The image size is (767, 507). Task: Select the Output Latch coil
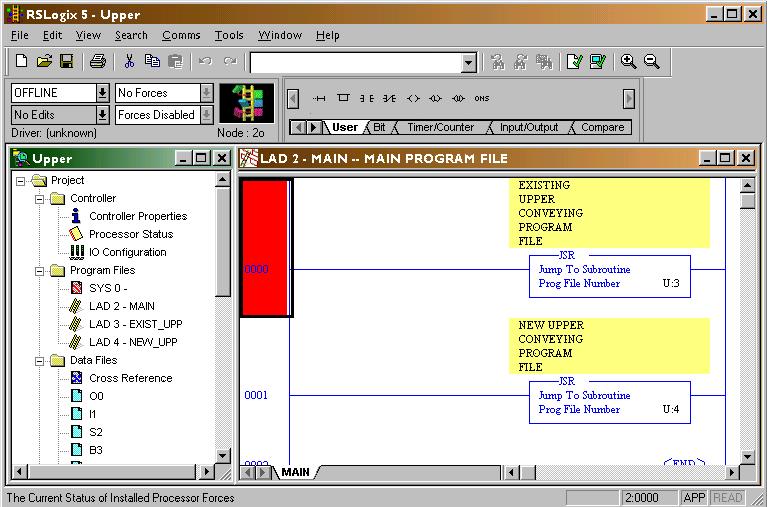pyautogui.click(x=435, y=98)
